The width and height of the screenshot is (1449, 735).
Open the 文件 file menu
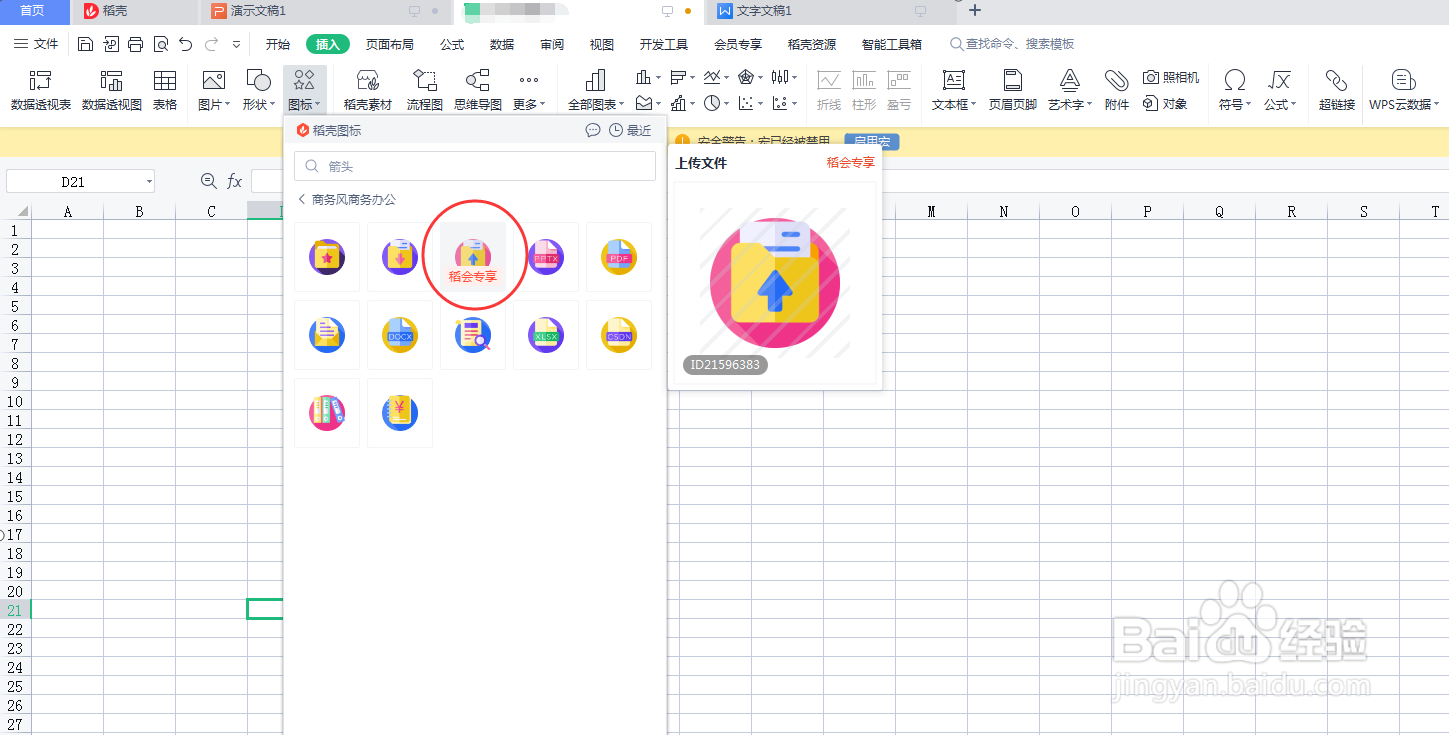pos(36,44)
